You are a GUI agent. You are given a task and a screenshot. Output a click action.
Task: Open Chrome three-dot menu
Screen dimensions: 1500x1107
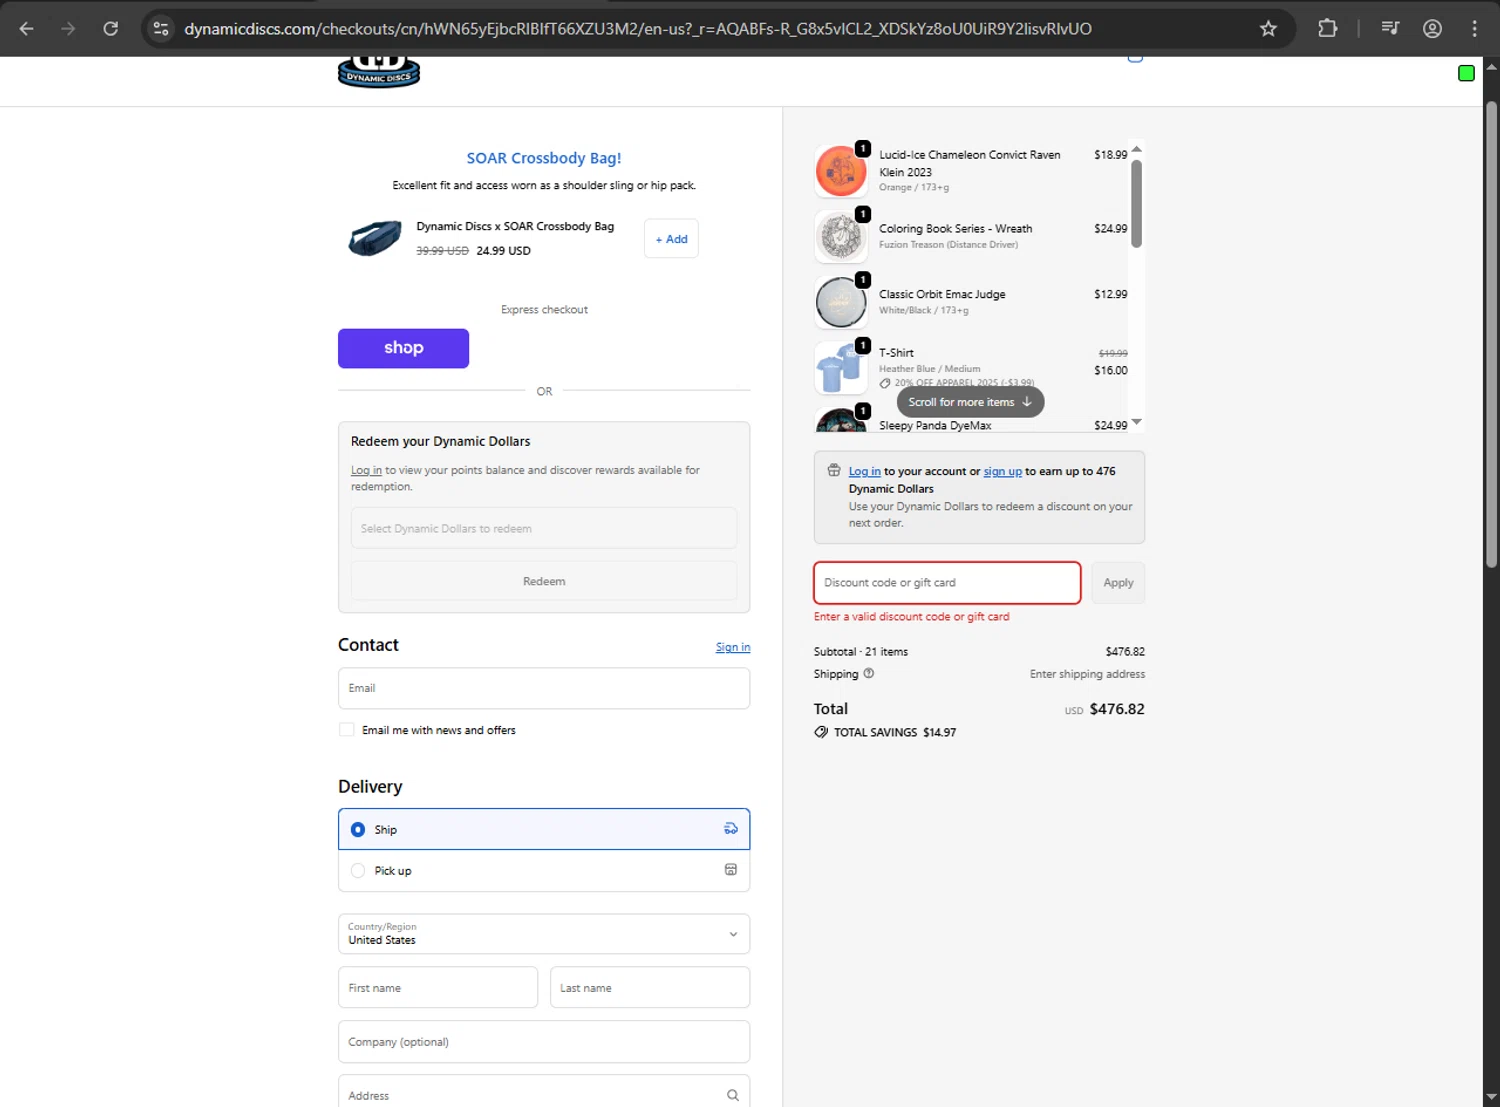click(x=1474, y=29)
